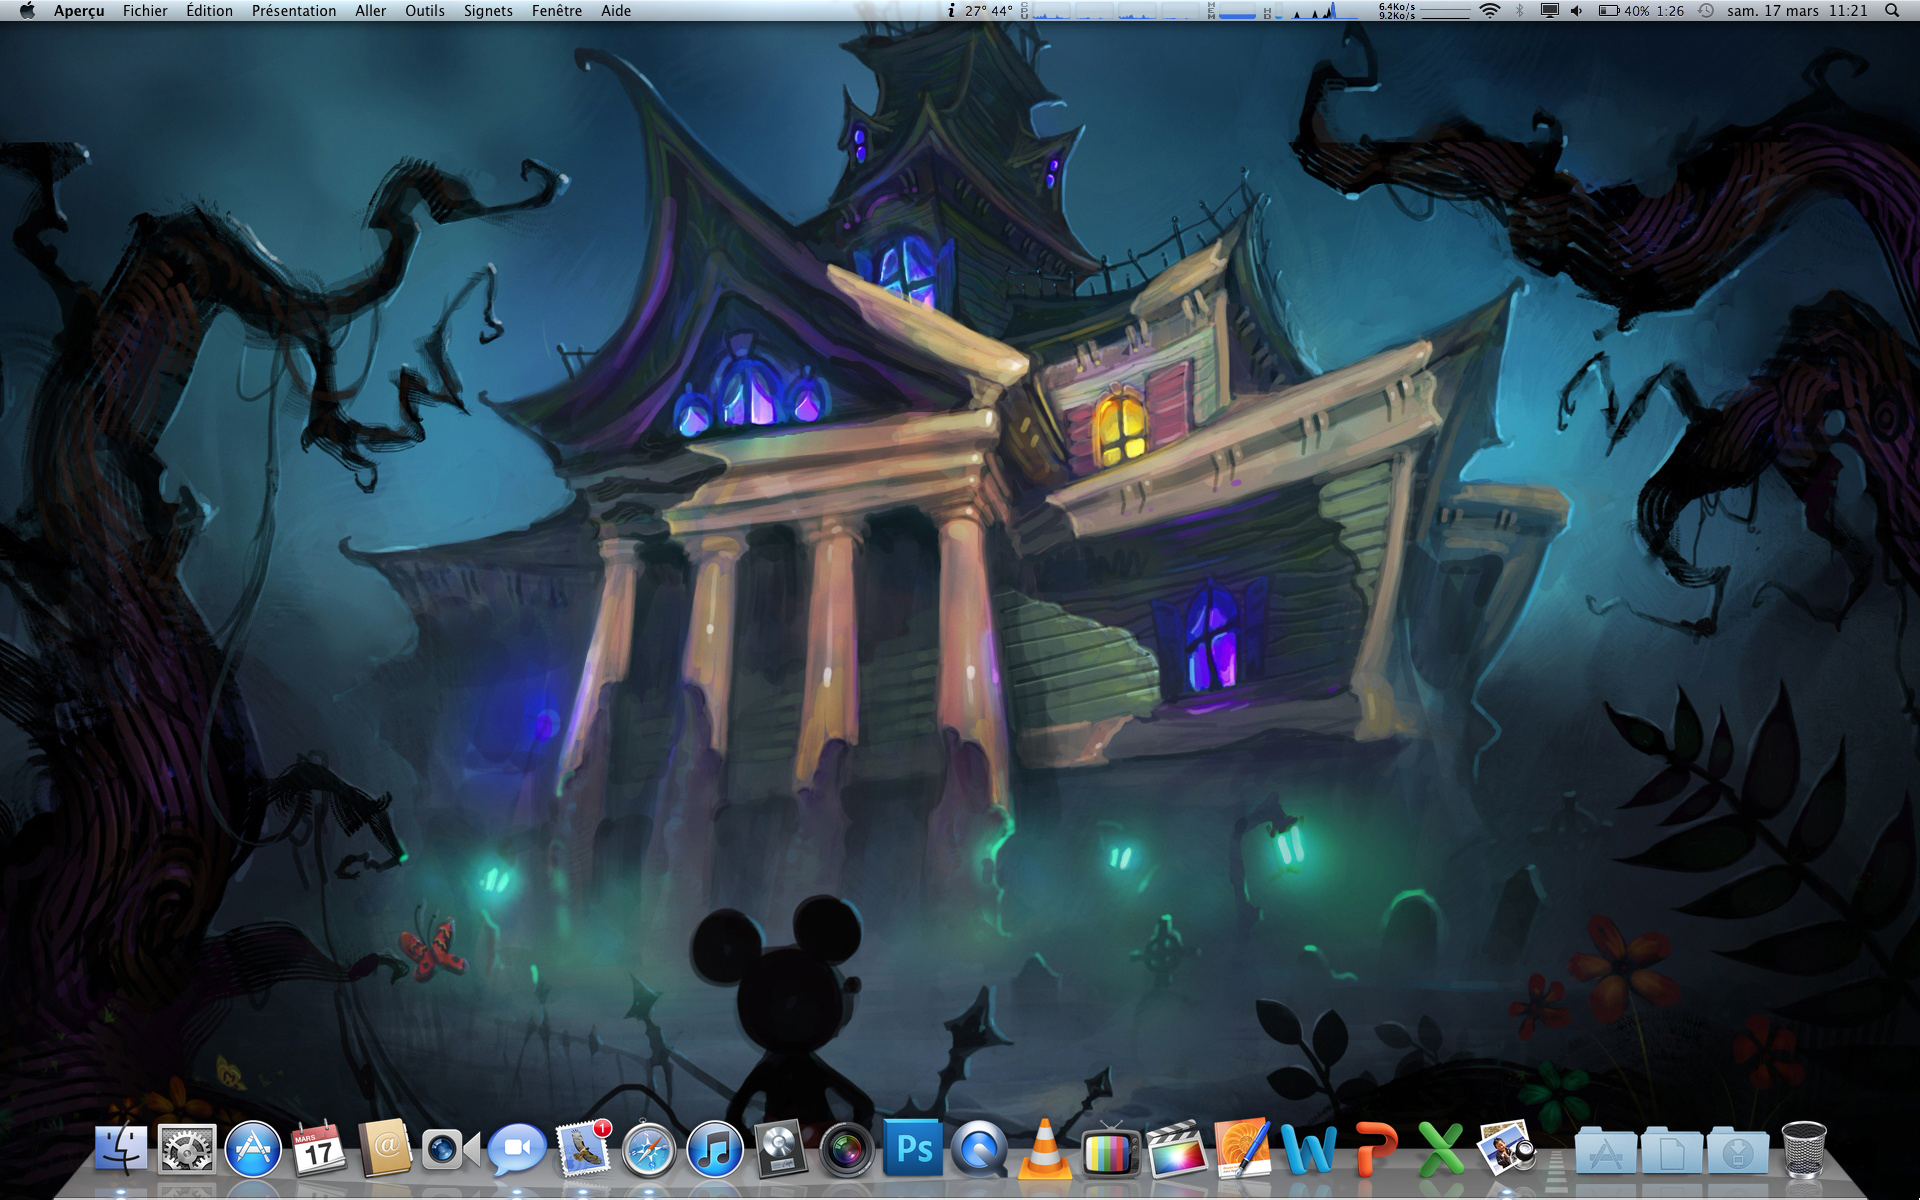
Task: Launch System Preferences gear icon
Action: coord(187,1149)
